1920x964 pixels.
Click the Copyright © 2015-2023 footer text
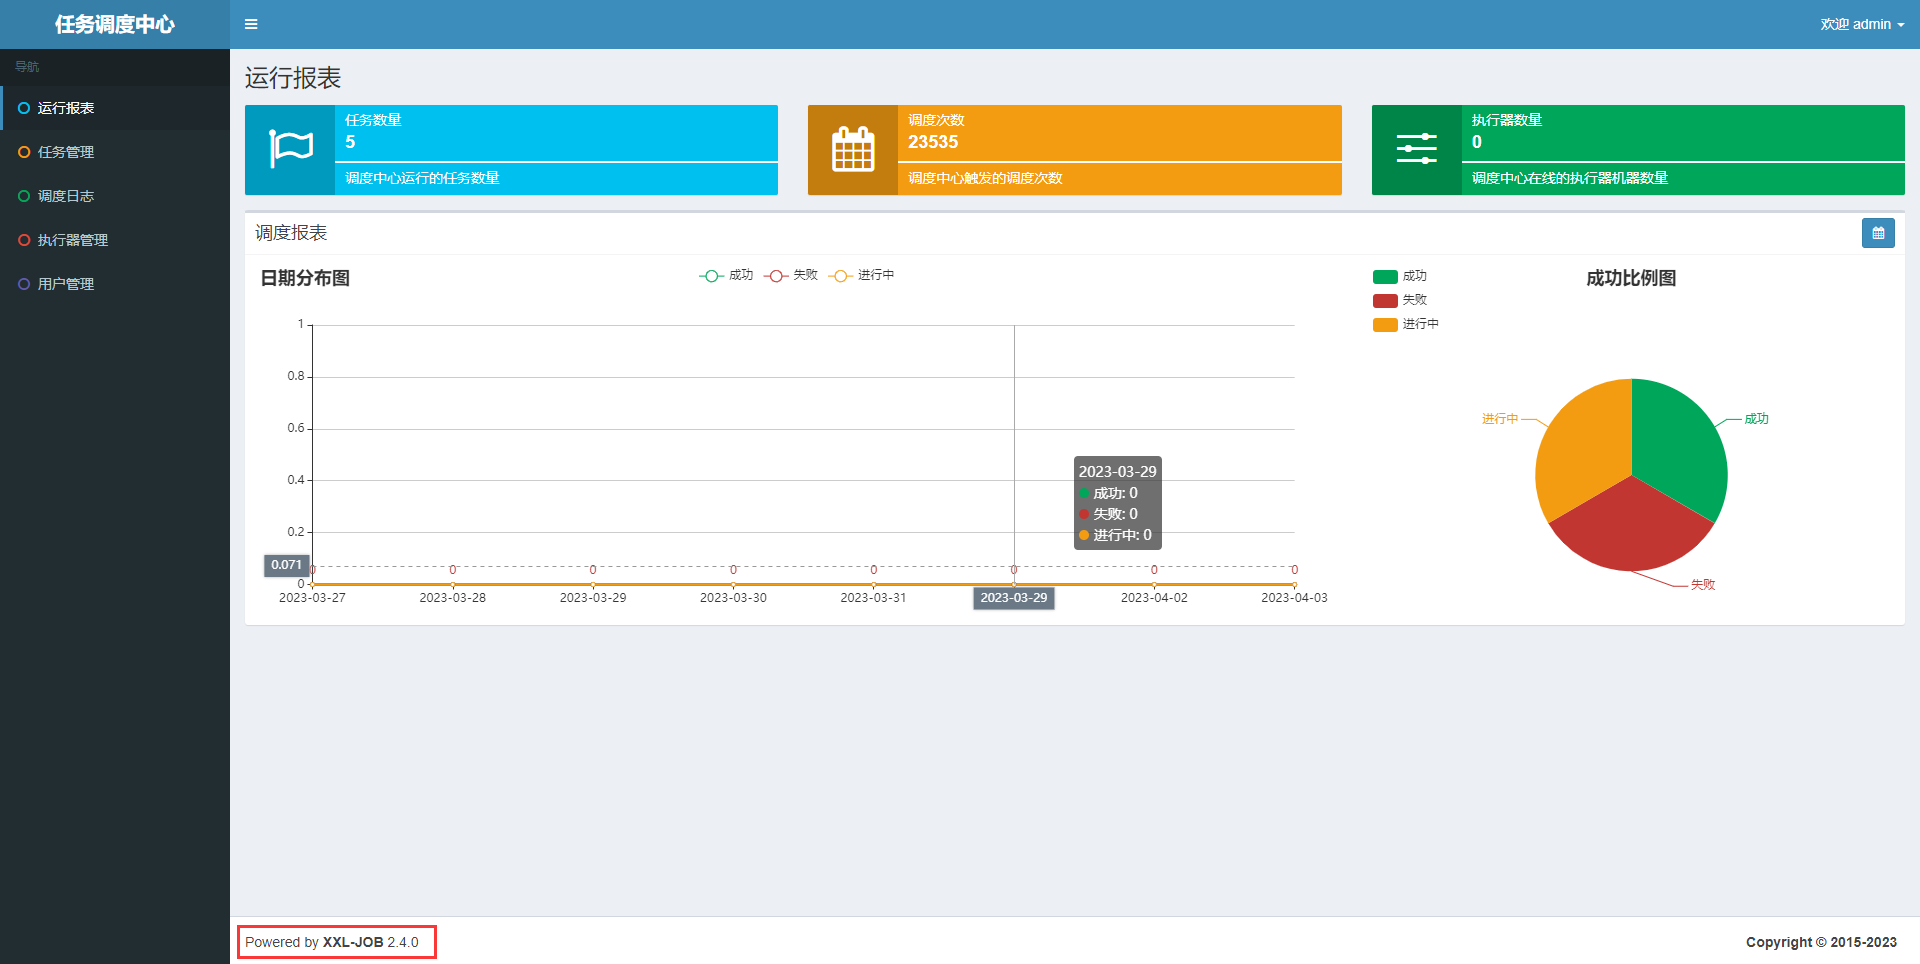coord(1821,942)
